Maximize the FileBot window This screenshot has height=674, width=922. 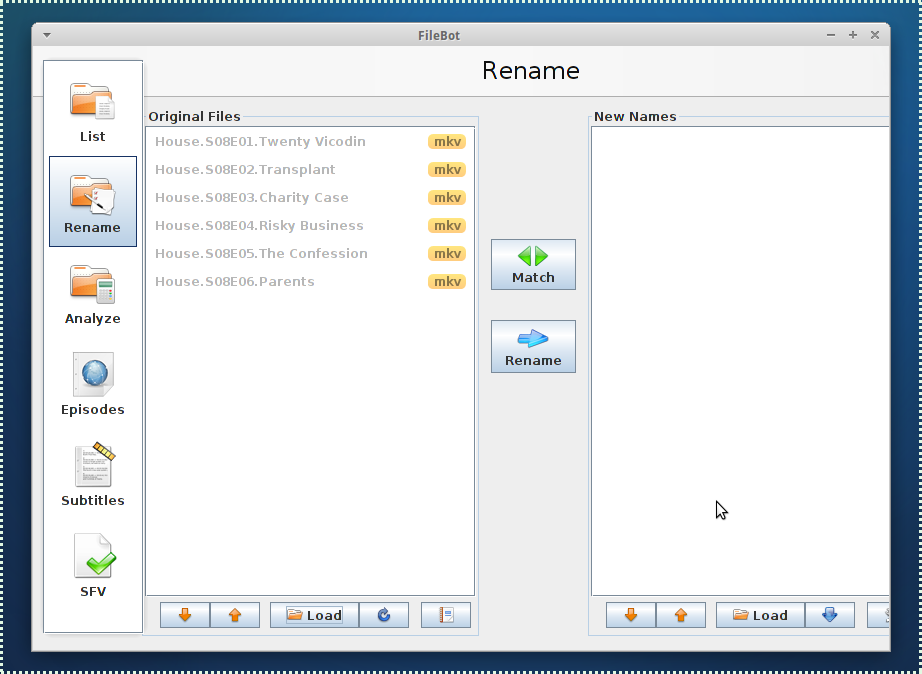click(853, 35)
